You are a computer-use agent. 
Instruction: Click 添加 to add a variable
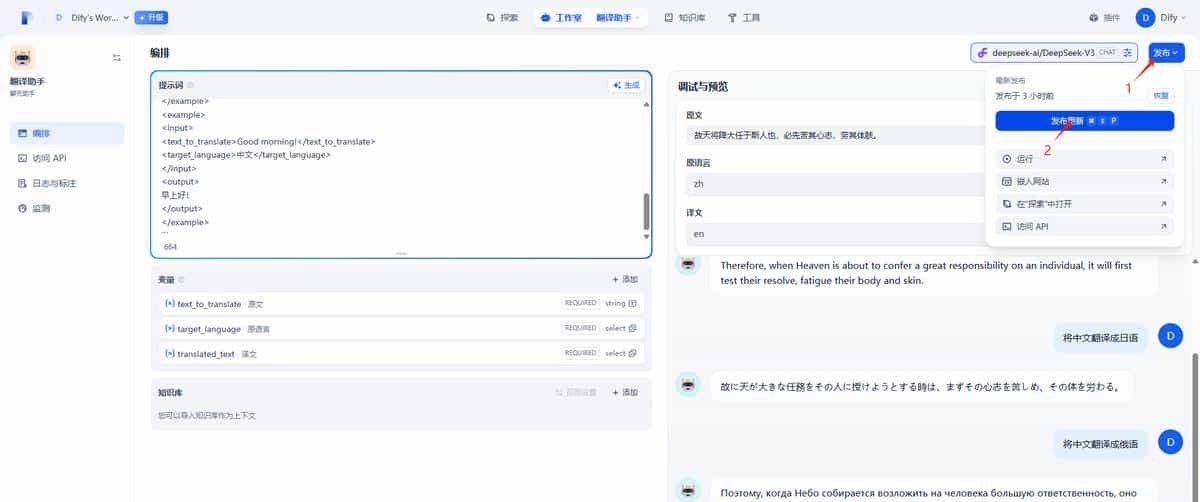(x=625, y=280)
